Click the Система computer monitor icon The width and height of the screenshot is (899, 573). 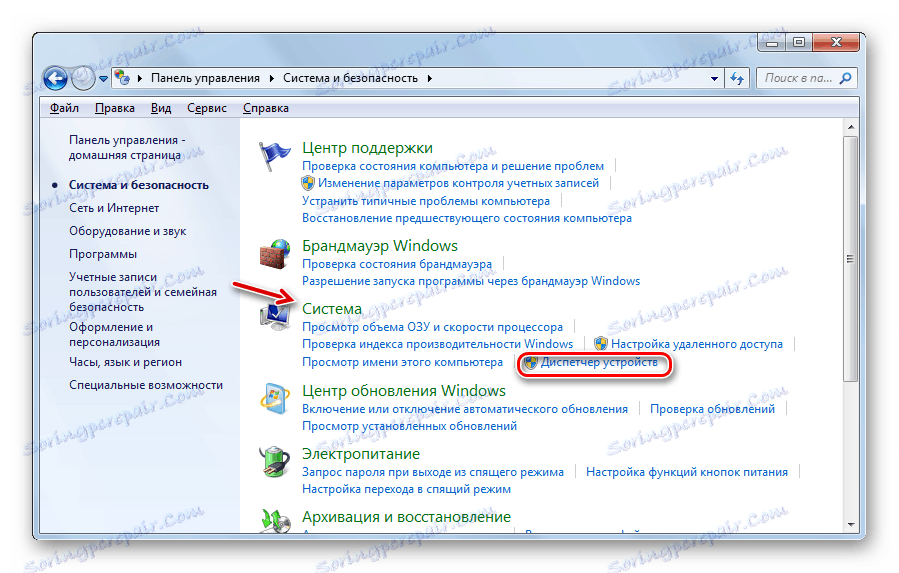tap(275, 317)
